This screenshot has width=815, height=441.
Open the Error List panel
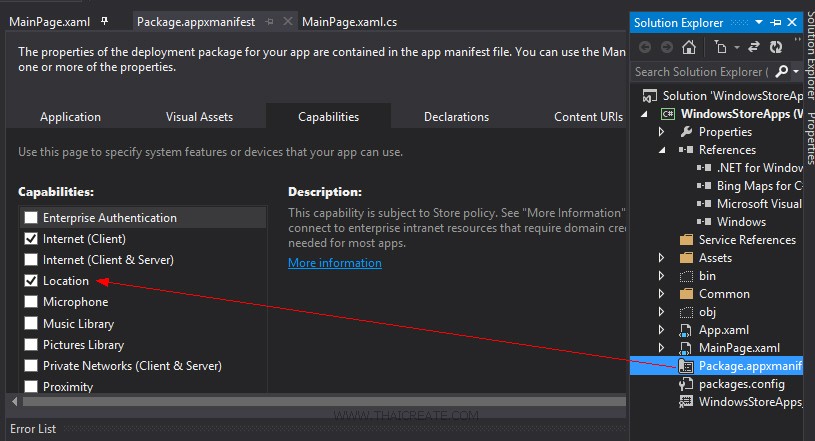(32, 429)
